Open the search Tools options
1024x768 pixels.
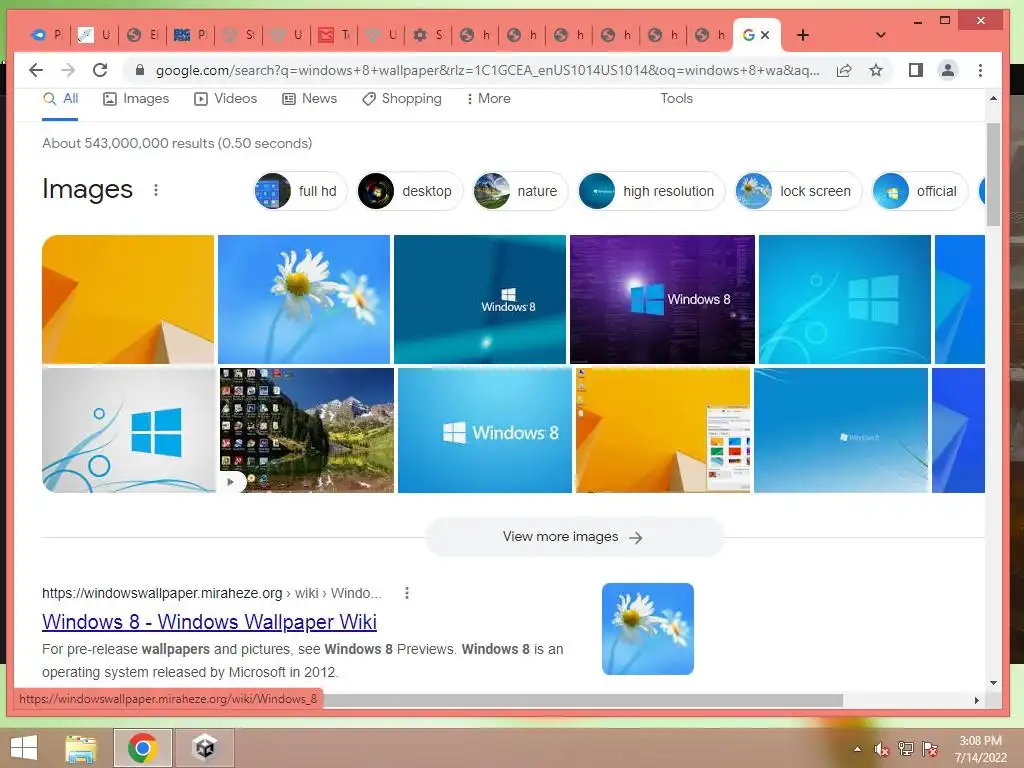(x=676, y=99)
